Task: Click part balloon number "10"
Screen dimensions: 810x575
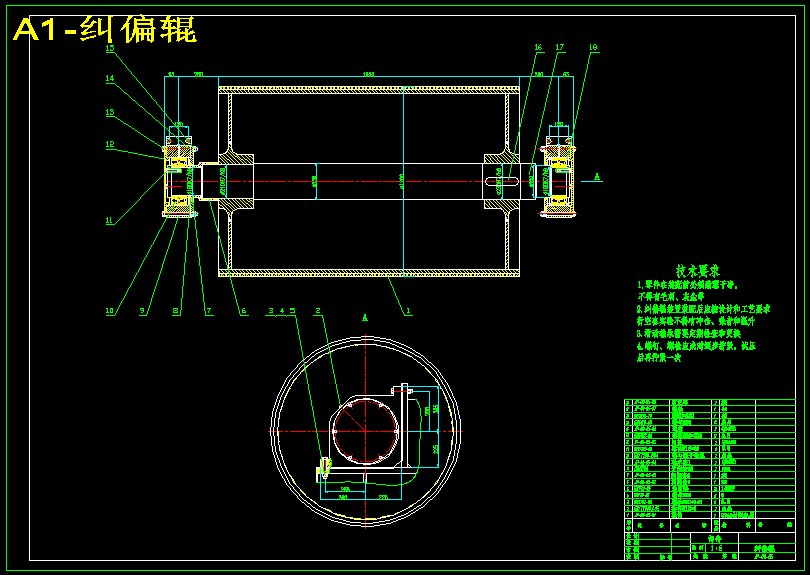Action: point(110,311)
